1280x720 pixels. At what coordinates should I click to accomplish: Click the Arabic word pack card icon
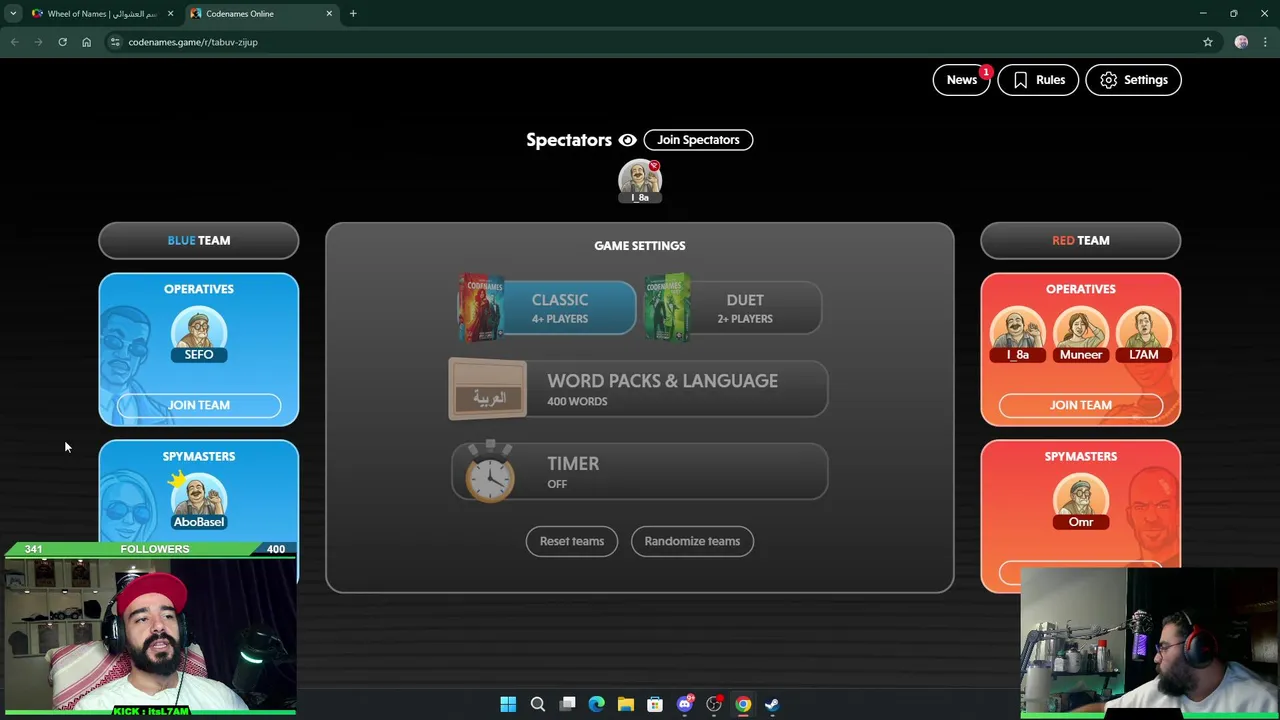click(488, 389)
